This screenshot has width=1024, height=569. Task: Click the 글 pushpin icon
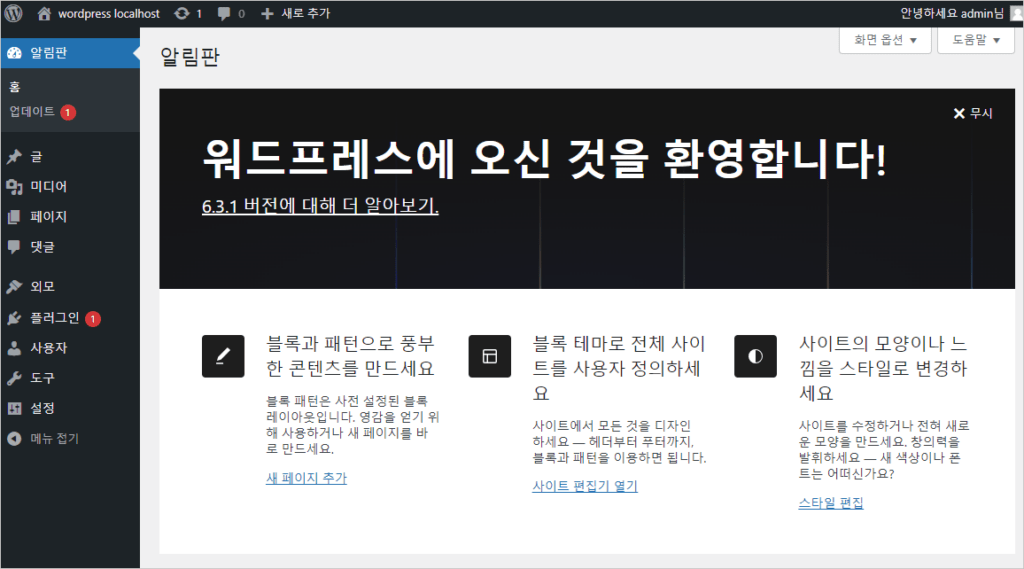(14, 157)
